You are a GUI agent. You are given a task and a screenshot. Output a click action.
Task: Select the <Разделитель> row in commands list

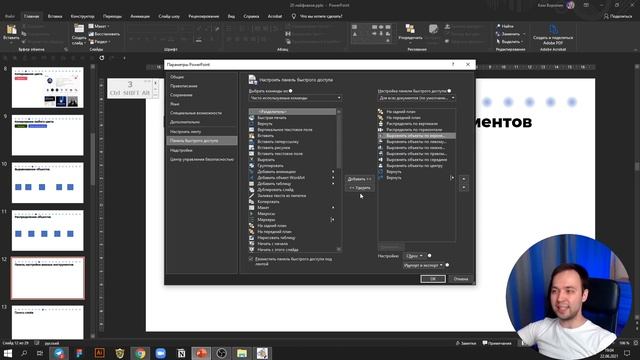tap(293, 111)
